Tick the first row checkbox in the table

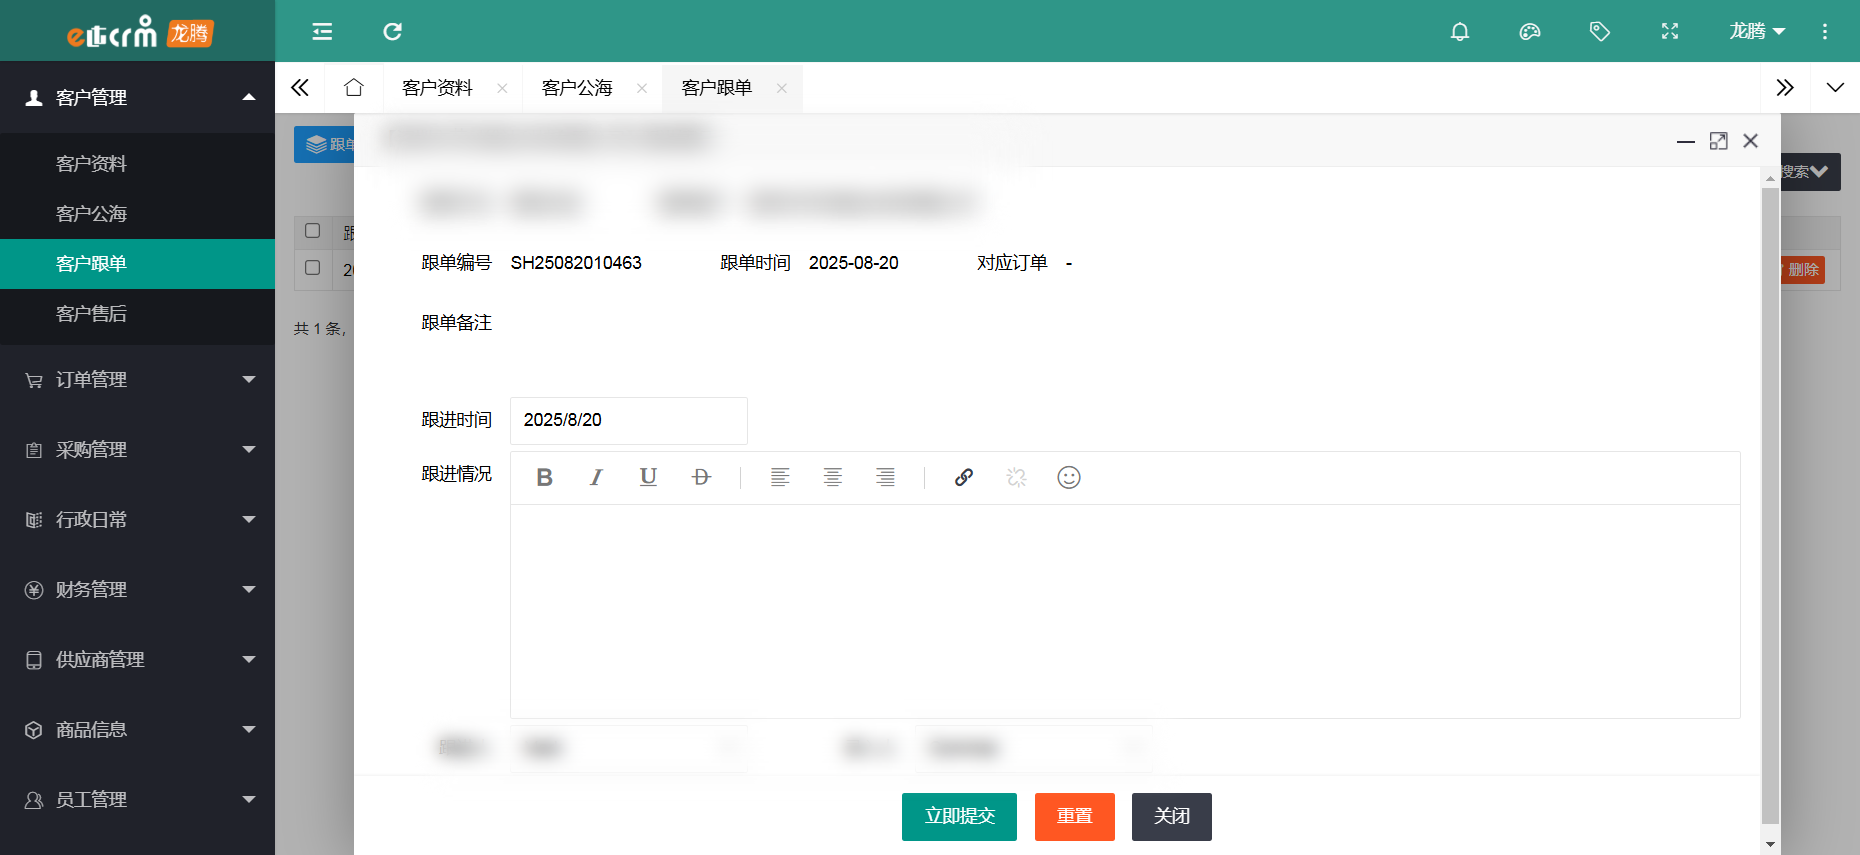tap(312, 268)
